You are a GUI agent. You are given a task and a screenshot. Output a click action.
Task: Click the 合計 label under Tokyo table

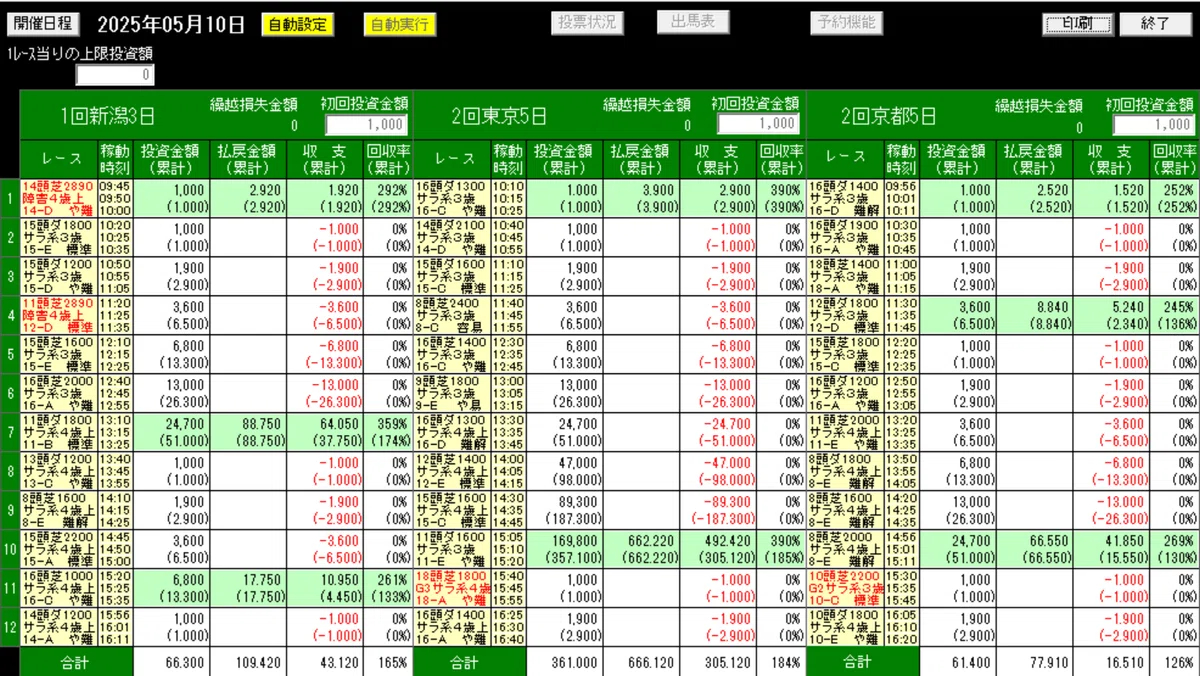464,662
